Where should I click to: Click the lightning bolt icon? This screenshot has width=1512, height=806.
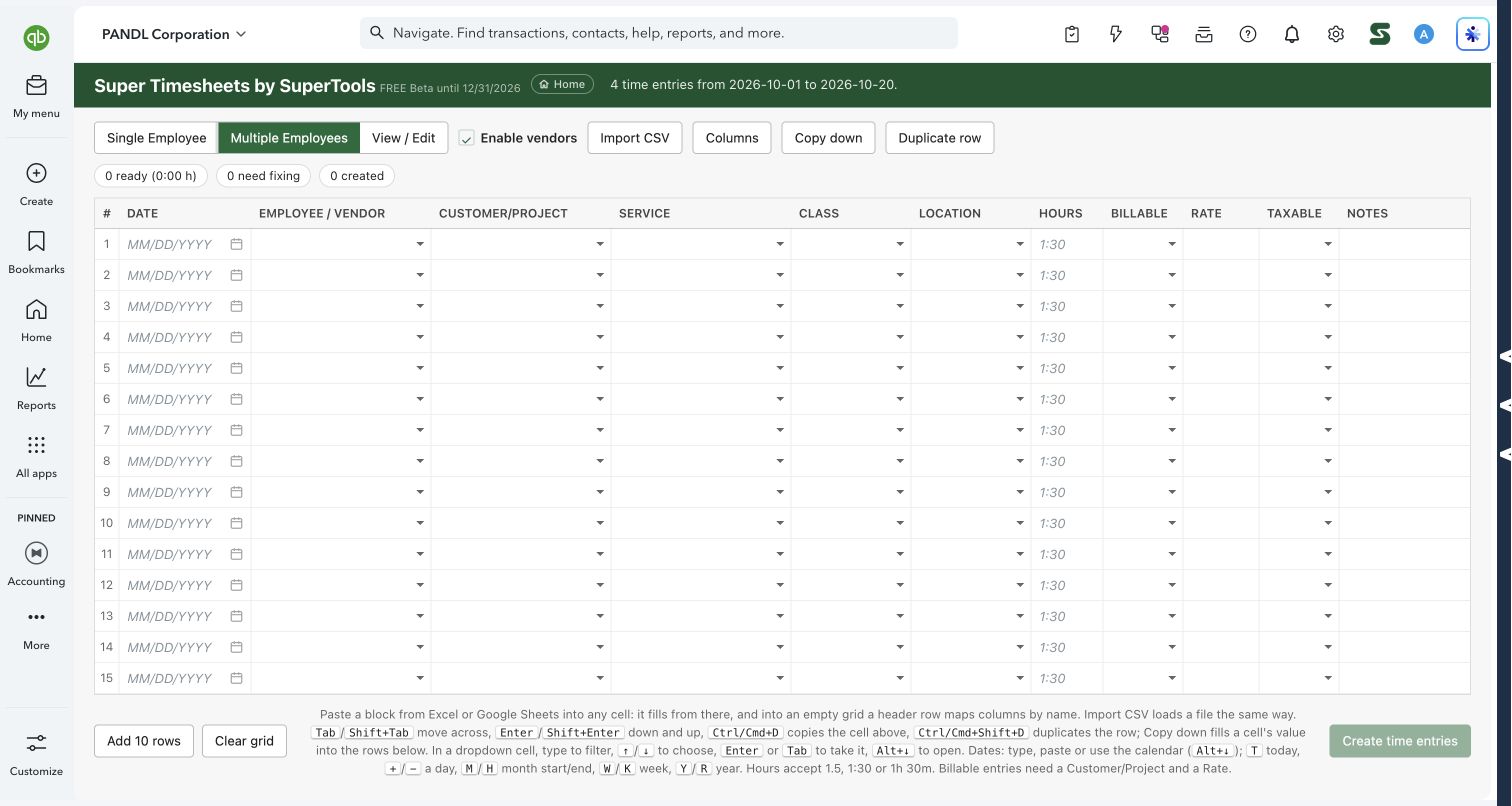click(x=1116, y=34)
